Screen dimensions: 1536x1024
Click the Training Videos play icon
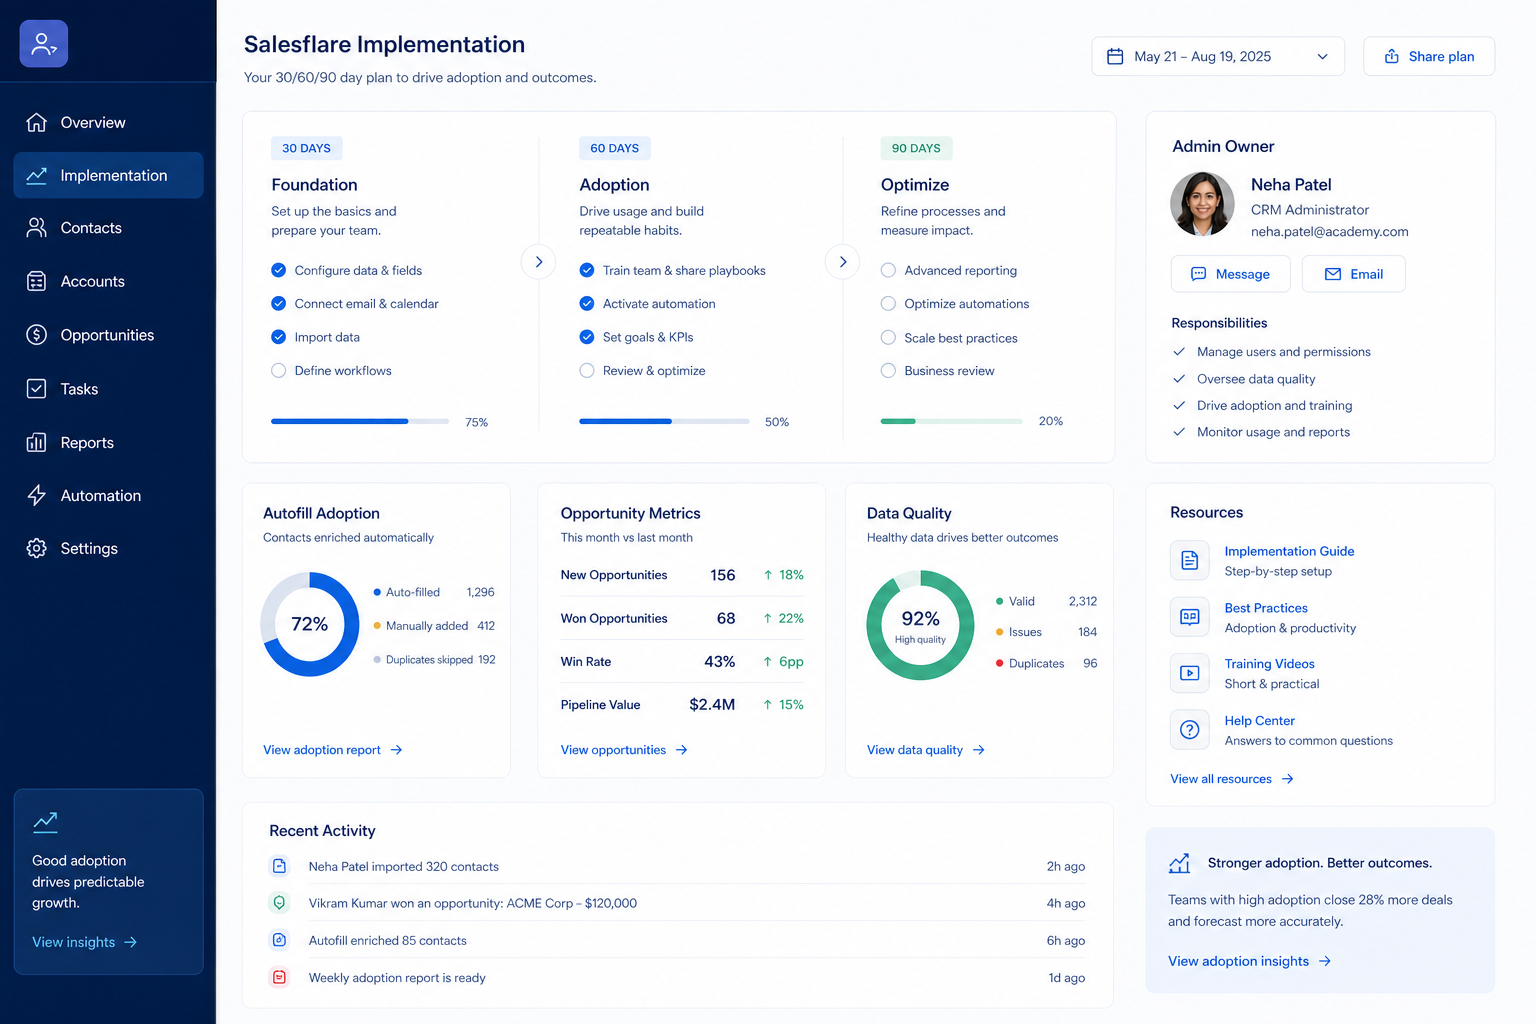tap(1190, 673)
